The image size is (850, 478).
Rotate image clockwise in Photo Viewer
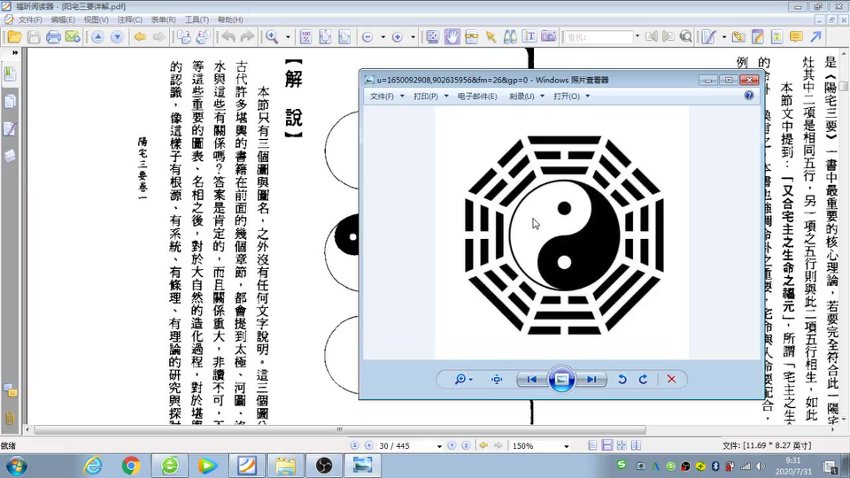[x=643, y=379]
